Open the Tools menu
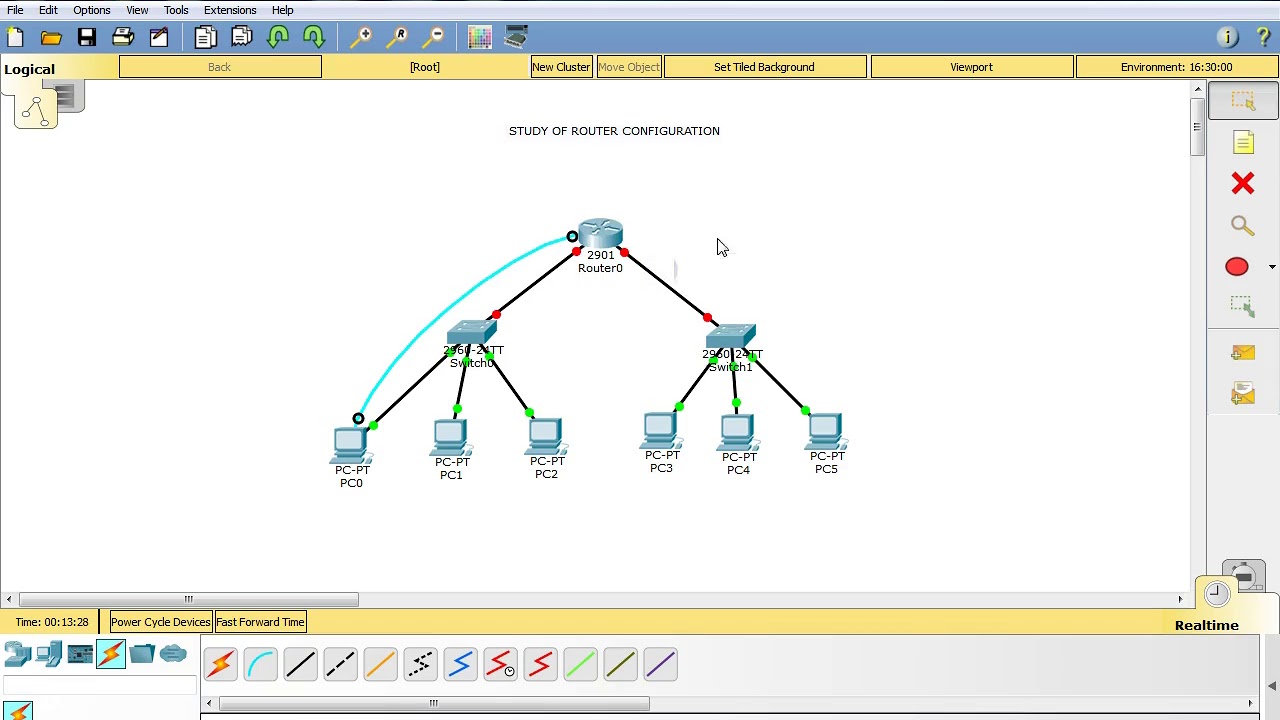The width and height of the screenshot is (1280, 720). [x=176, y=10]
